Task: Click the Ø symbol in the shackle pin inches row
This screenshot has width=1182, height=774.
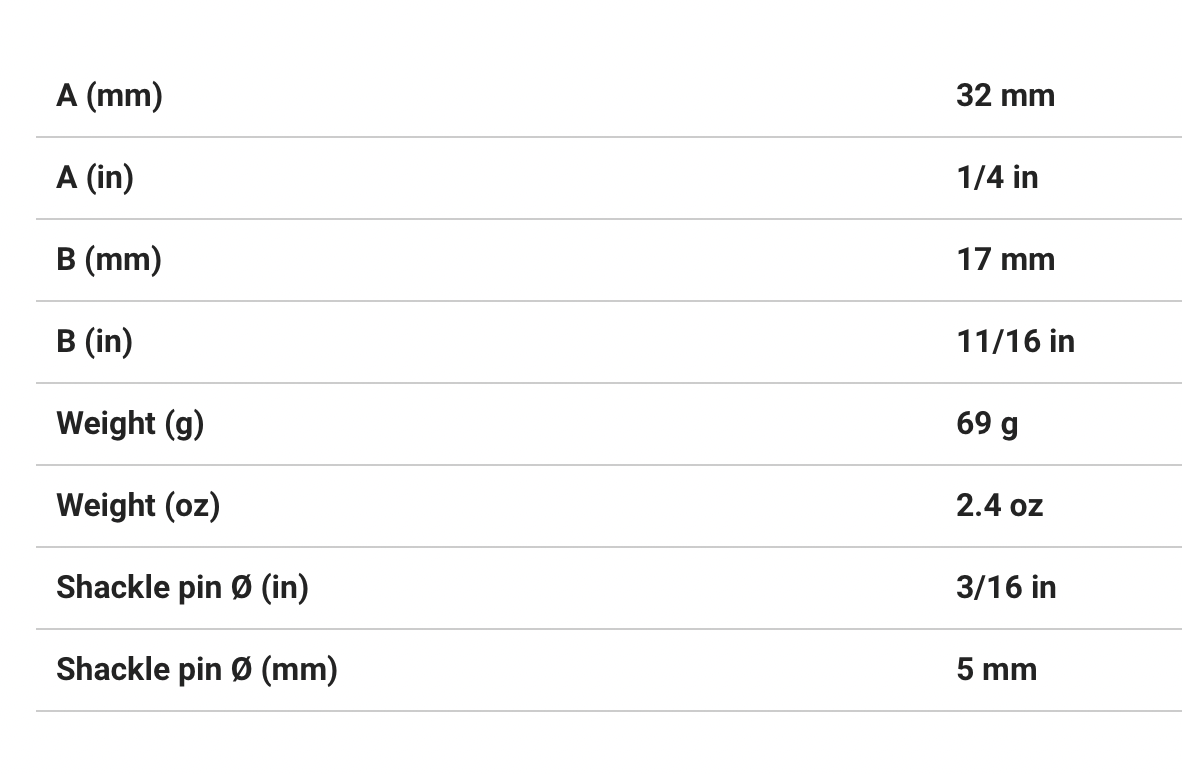Action: pos(241,588)
